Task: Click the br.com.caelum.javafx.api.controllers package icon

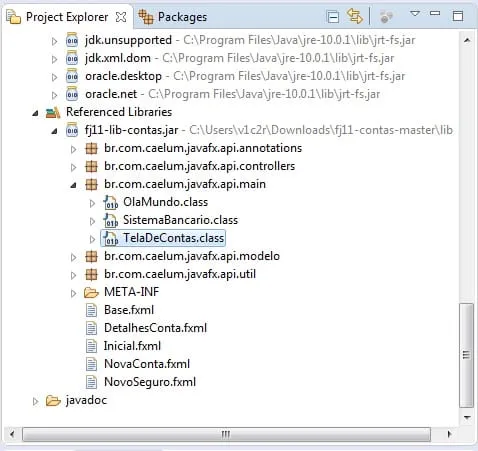Action: point(91,166)
